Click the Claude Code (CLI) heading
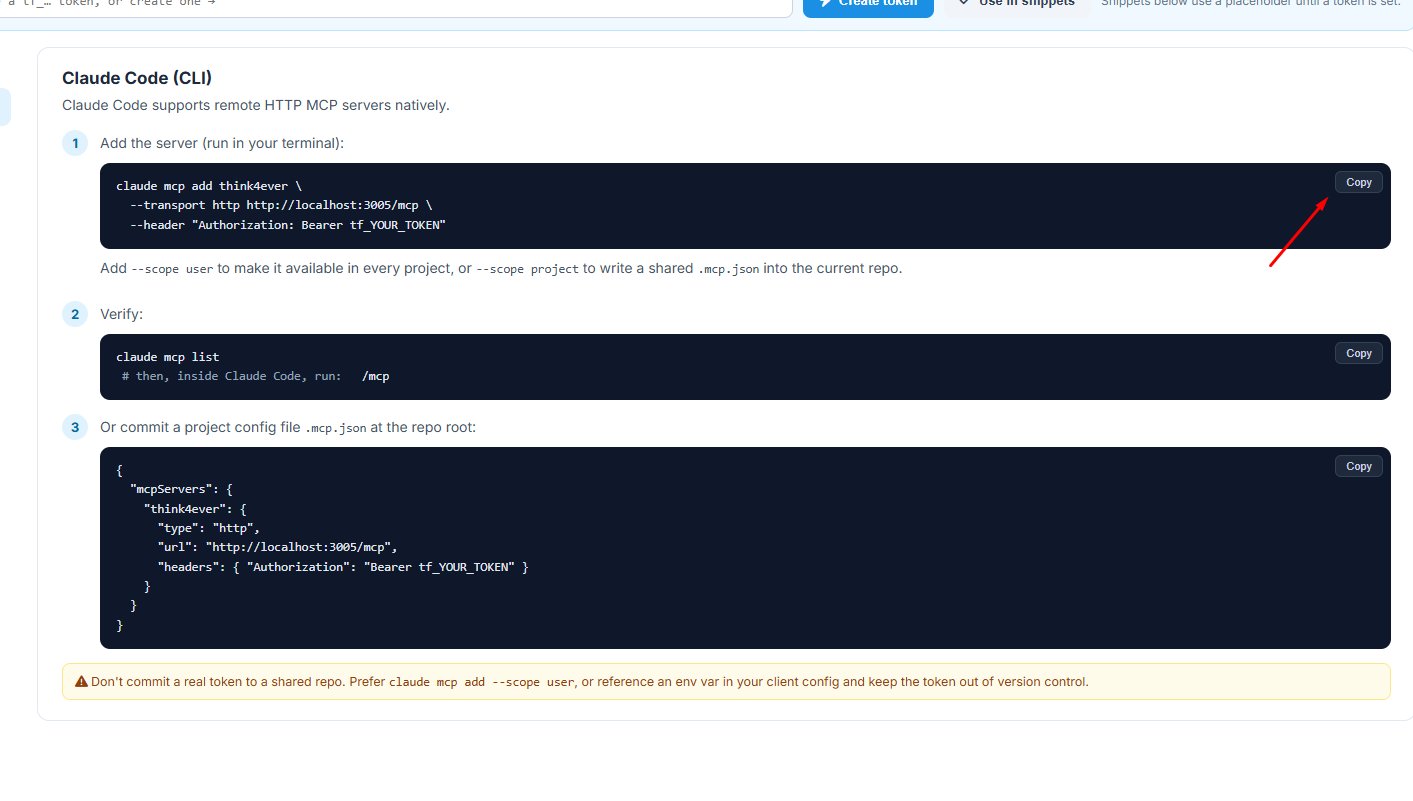Image resolution: width=1413 pixels, height=801 pixels. 137,78
